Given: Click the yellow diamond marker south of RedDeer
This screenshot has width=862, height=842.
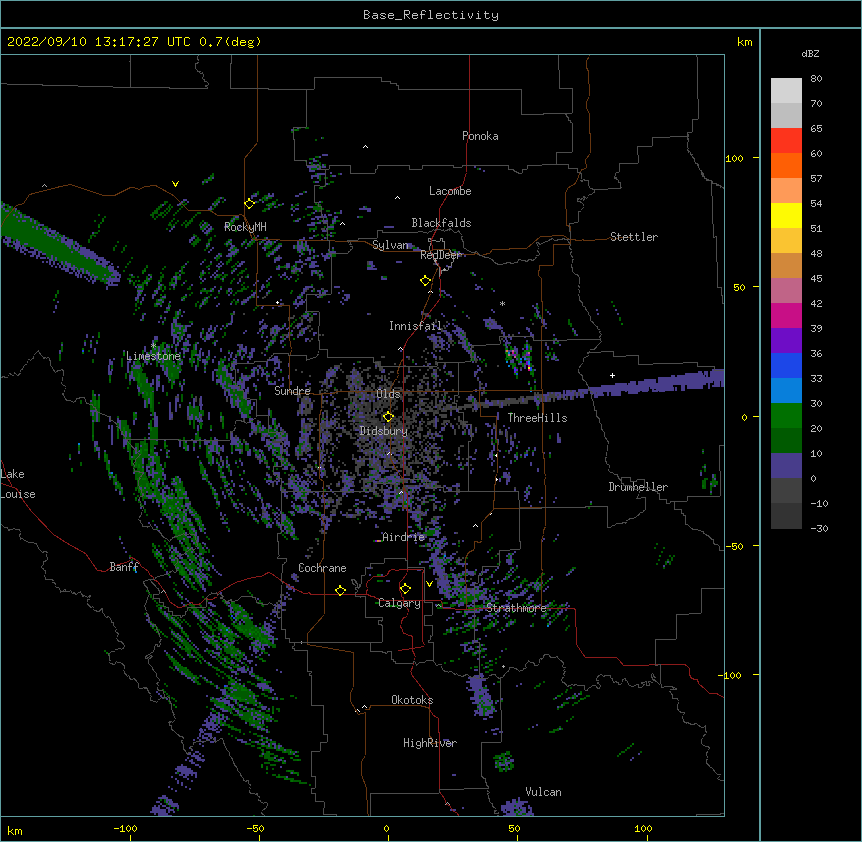Looking at the screenshot, I should click(x=426, y=281).
